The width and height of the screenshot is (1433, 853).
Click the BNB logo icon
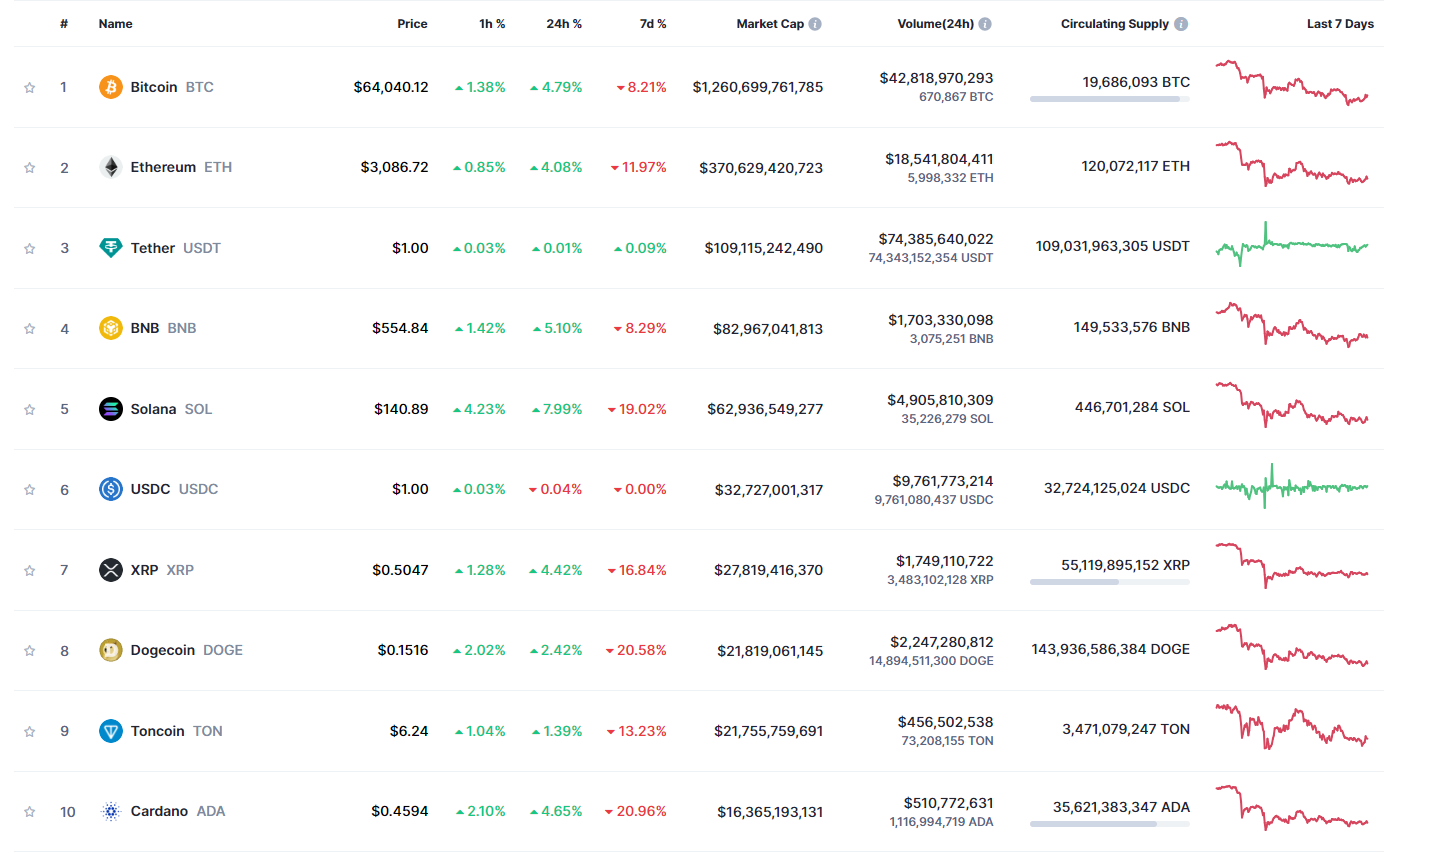click(x=111, y=328)
